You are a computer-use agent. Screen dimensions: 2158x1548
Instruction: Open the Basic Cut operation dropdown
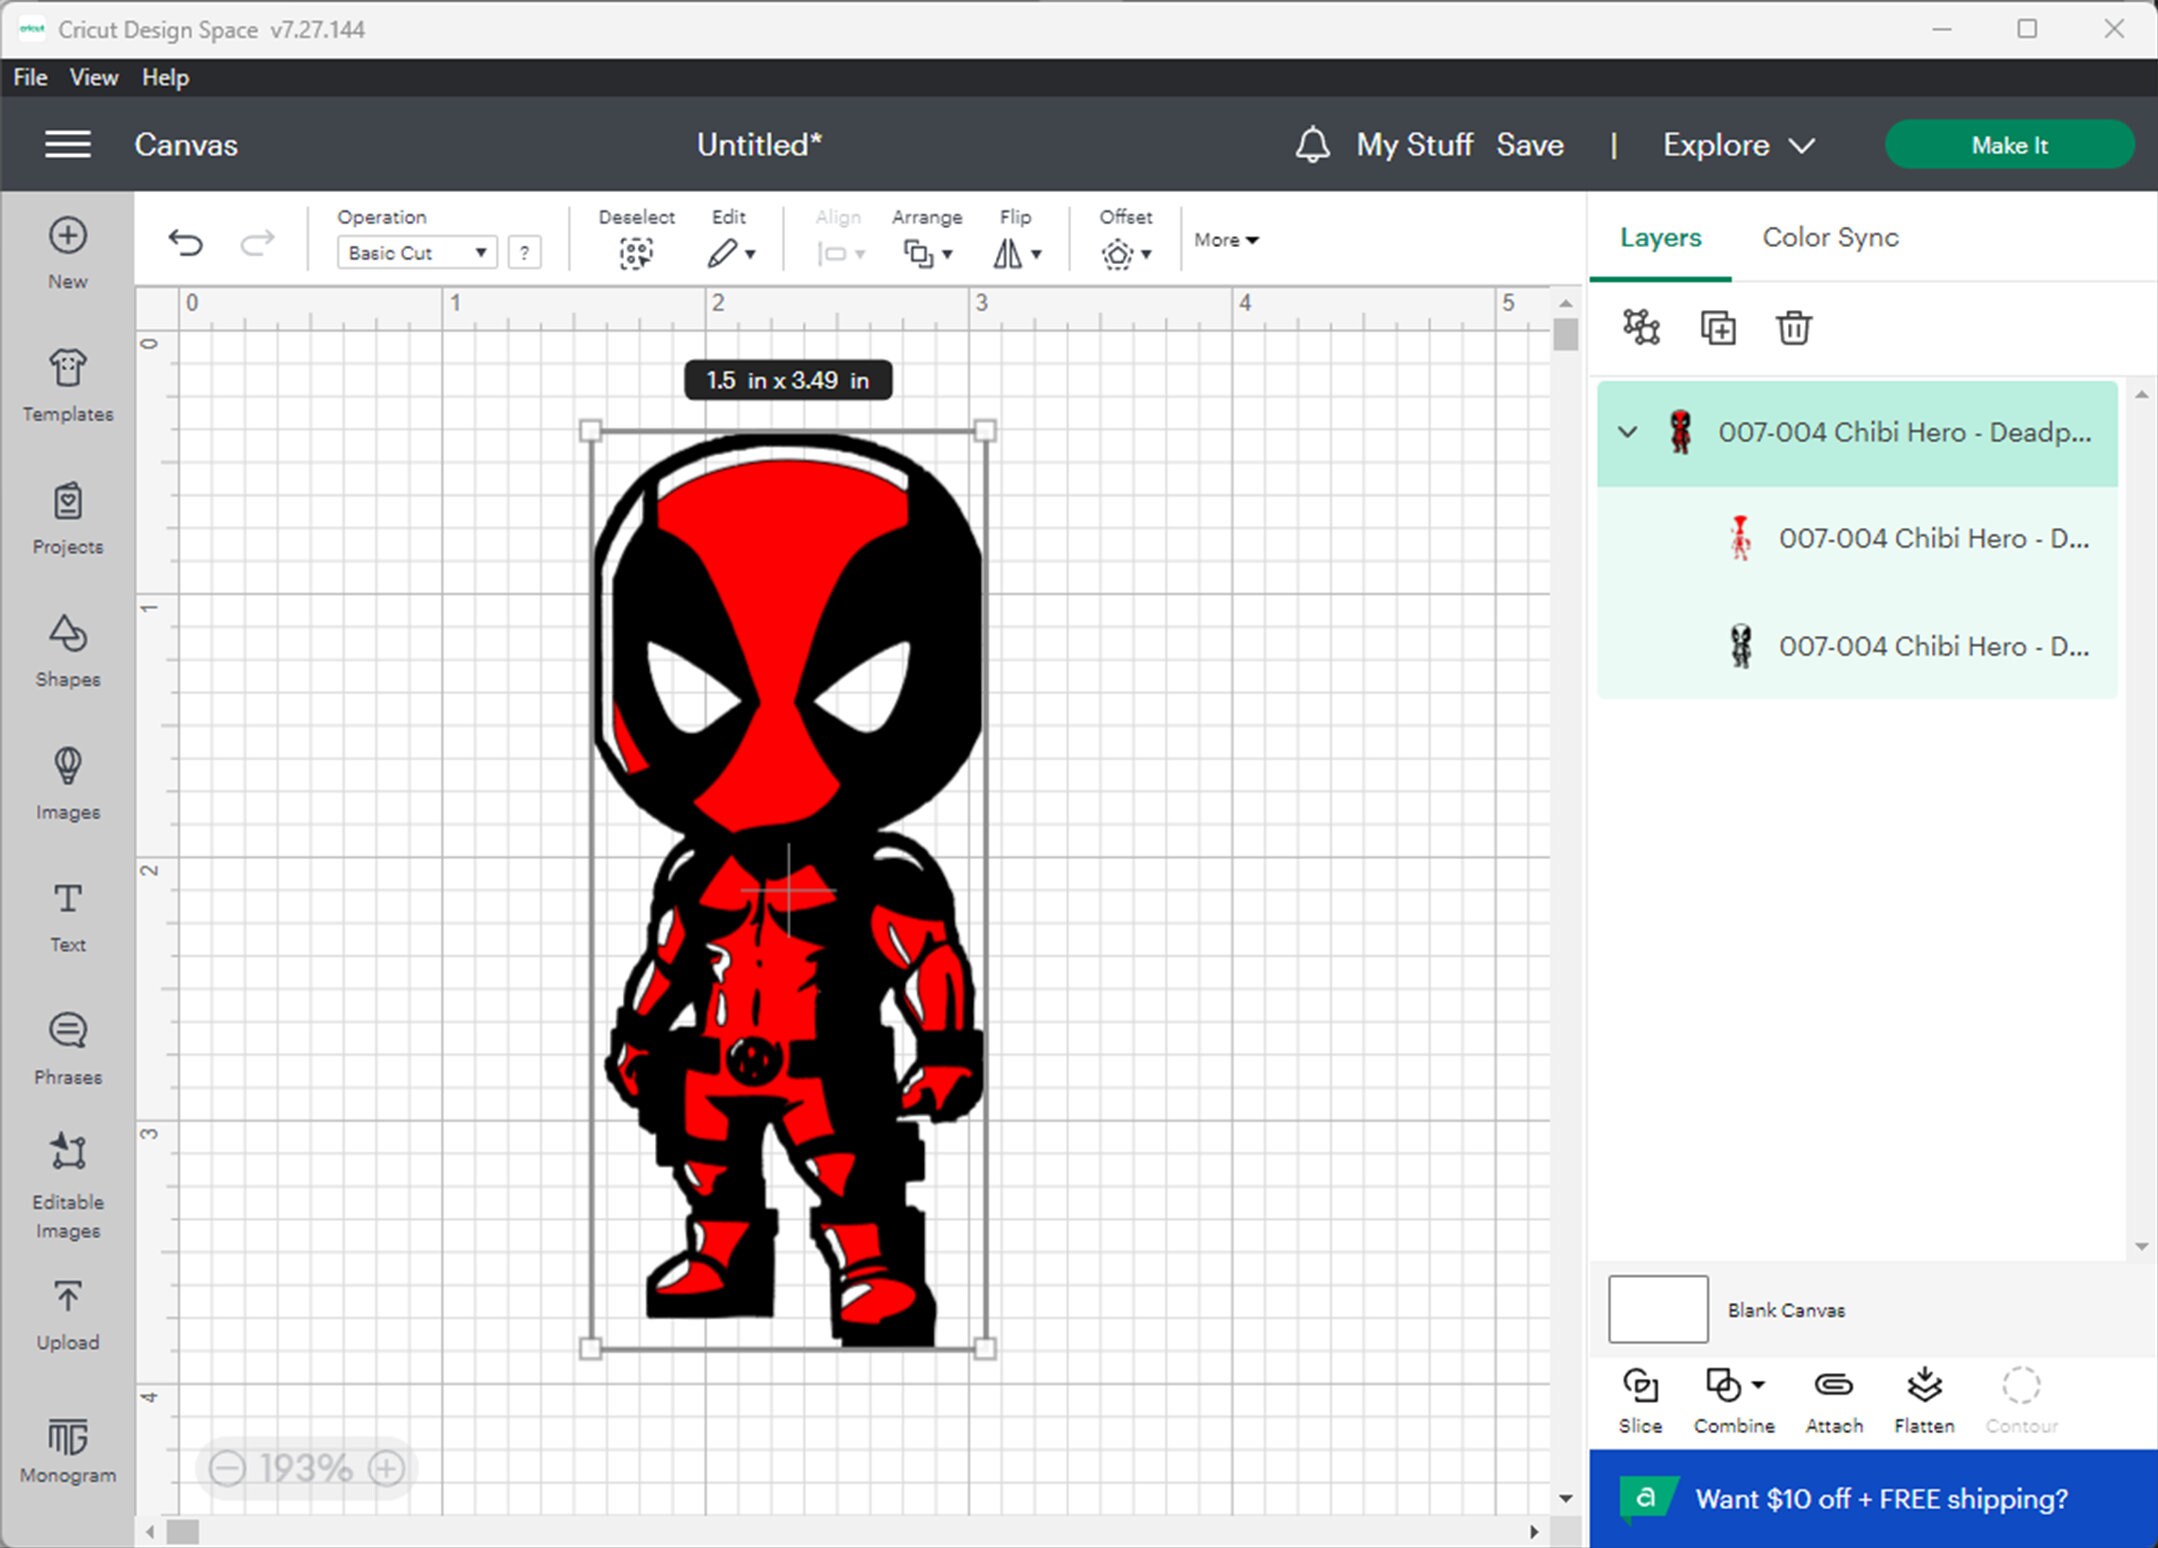click(x=416, y=252)
